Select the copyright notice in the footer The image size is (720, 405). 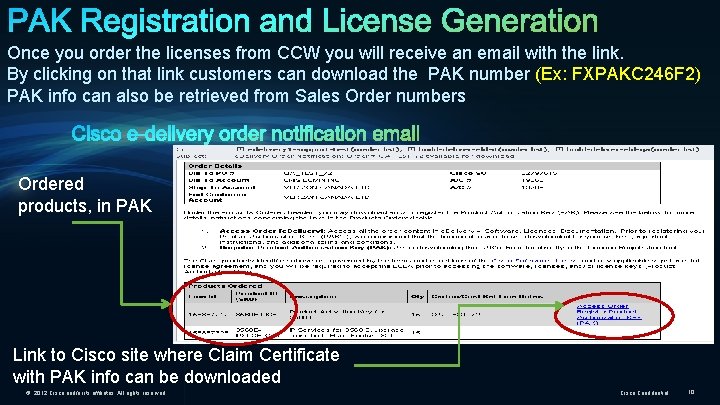pos(96,393)
